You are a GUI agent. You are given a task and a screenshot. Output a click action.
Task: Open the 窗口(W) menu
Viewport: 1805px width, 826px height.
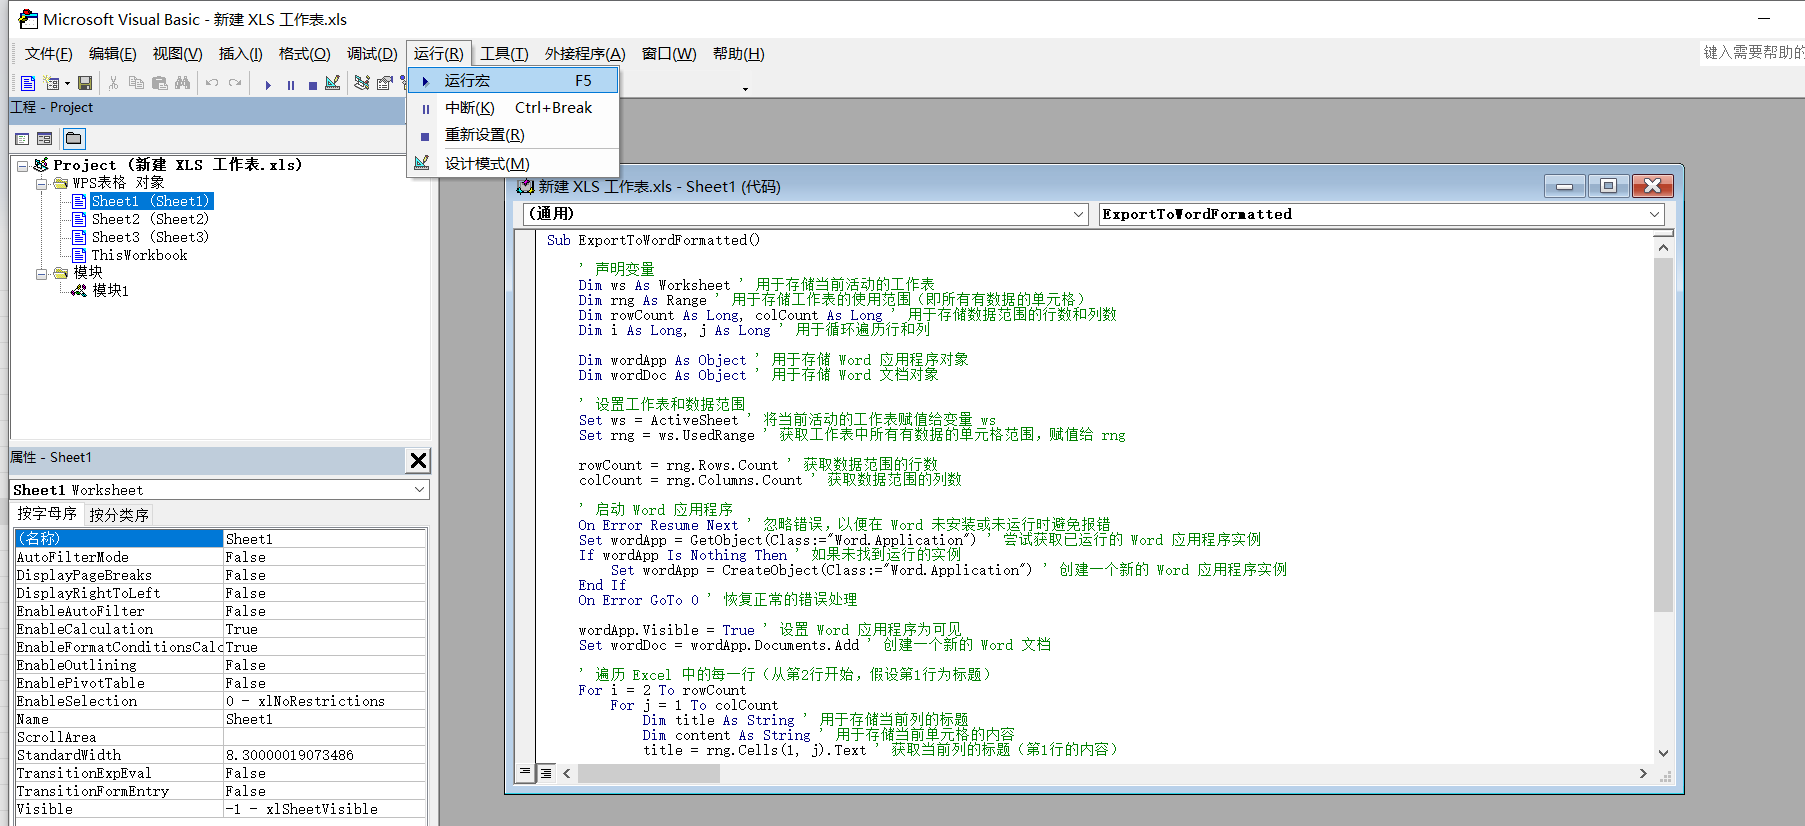(669, 54)
